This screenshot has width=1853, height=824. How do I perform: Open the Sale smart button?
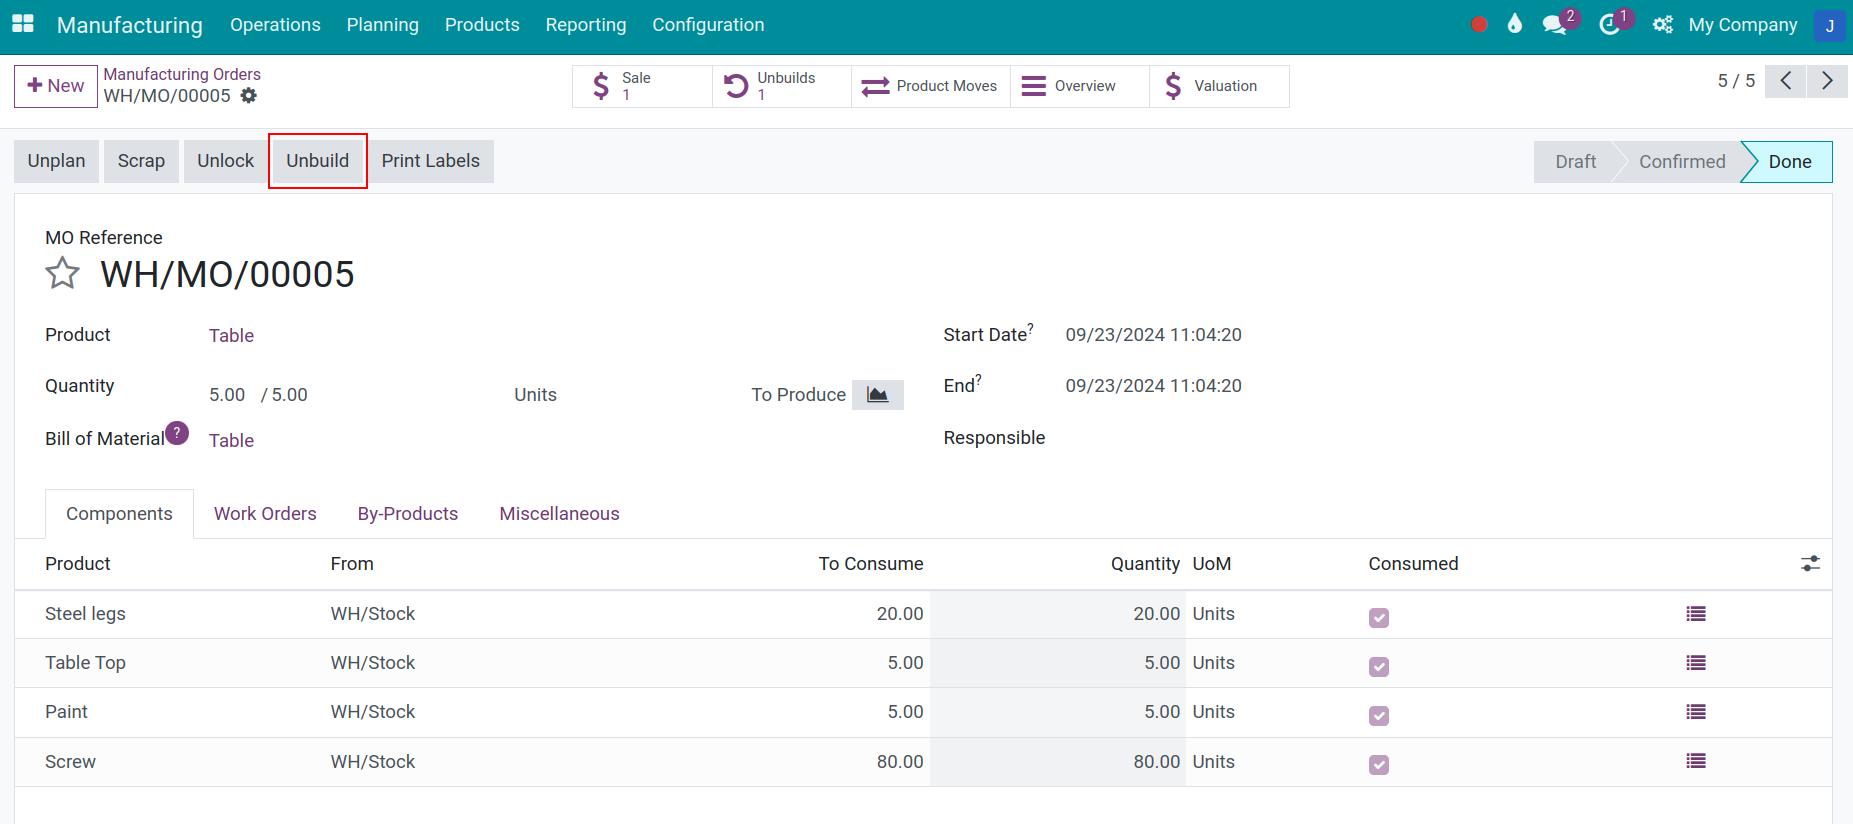tap(642, 86)
